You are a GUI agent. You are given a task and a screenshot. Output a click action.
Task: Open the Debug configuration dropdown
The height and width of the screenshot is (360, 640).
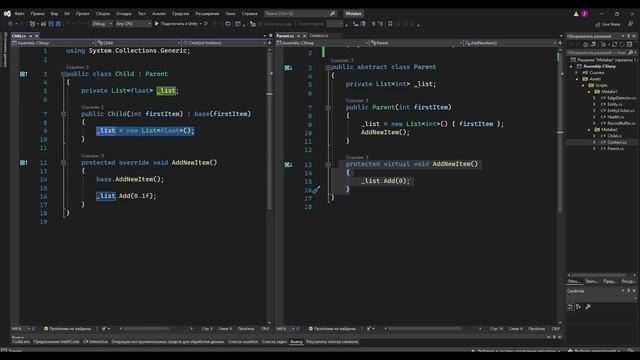coord(102,24)
